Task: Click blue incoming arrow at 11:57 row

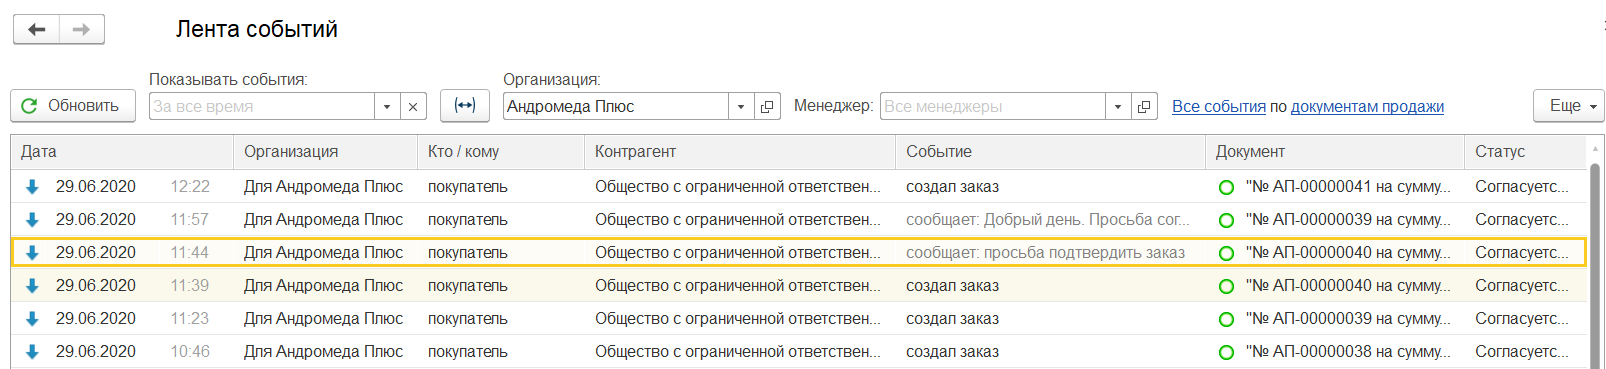Action: (x=32, y=220)
